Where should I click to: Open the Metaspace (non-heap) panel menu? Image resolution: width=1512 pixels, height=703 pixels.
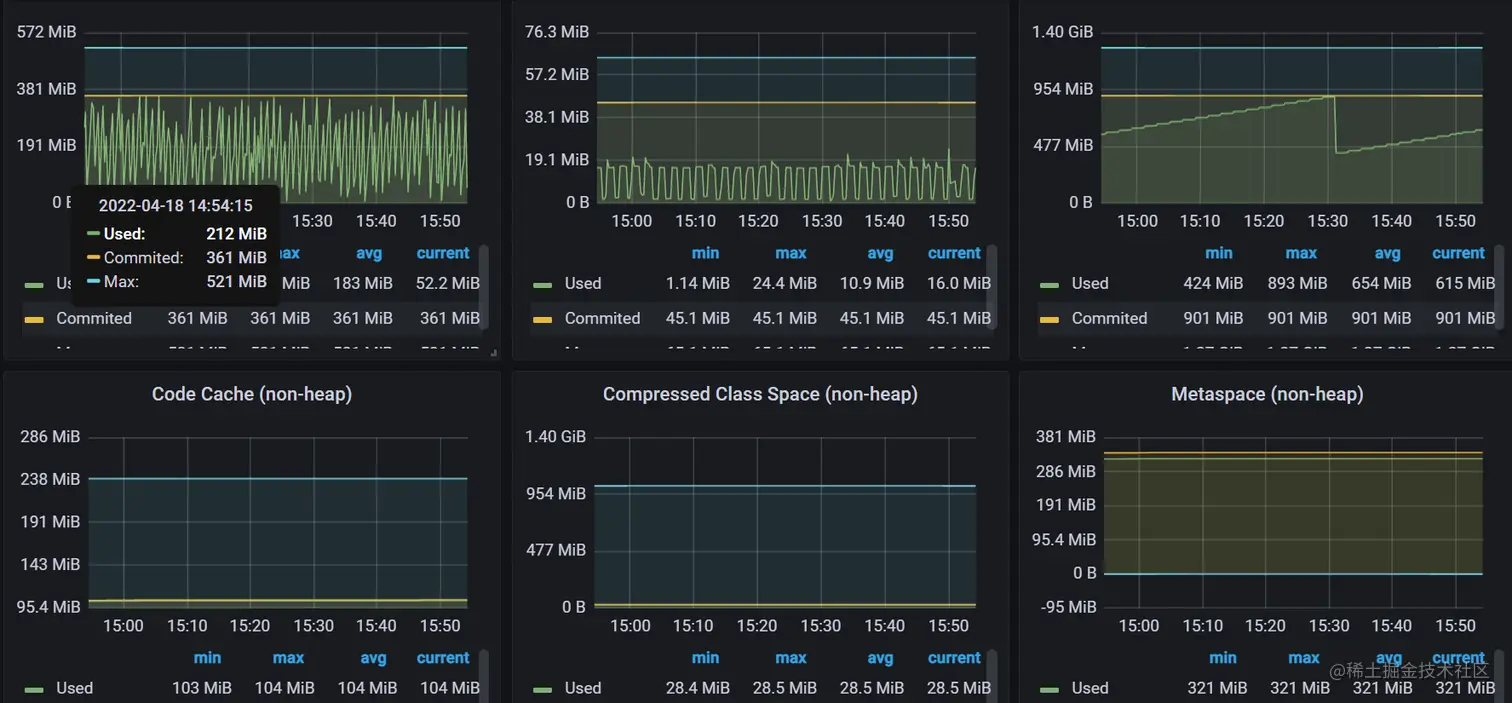click(x=1266, y=394)
